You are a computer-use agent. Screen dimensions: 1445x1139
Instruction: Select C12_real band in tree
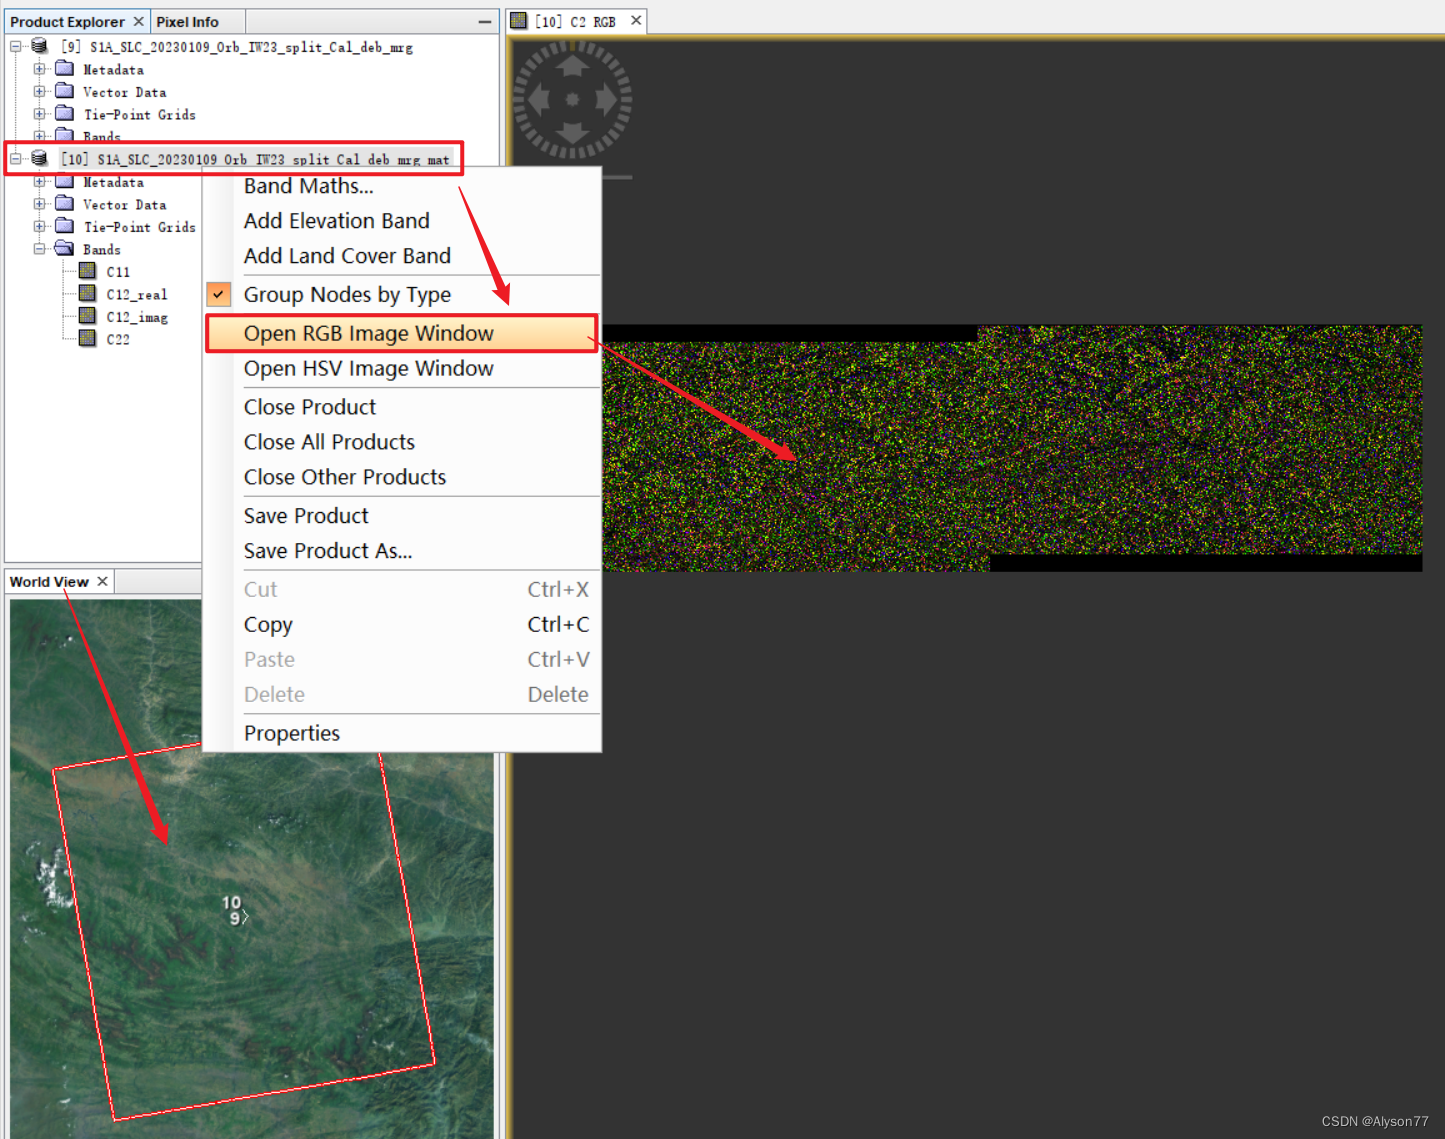tap(137, 295)
